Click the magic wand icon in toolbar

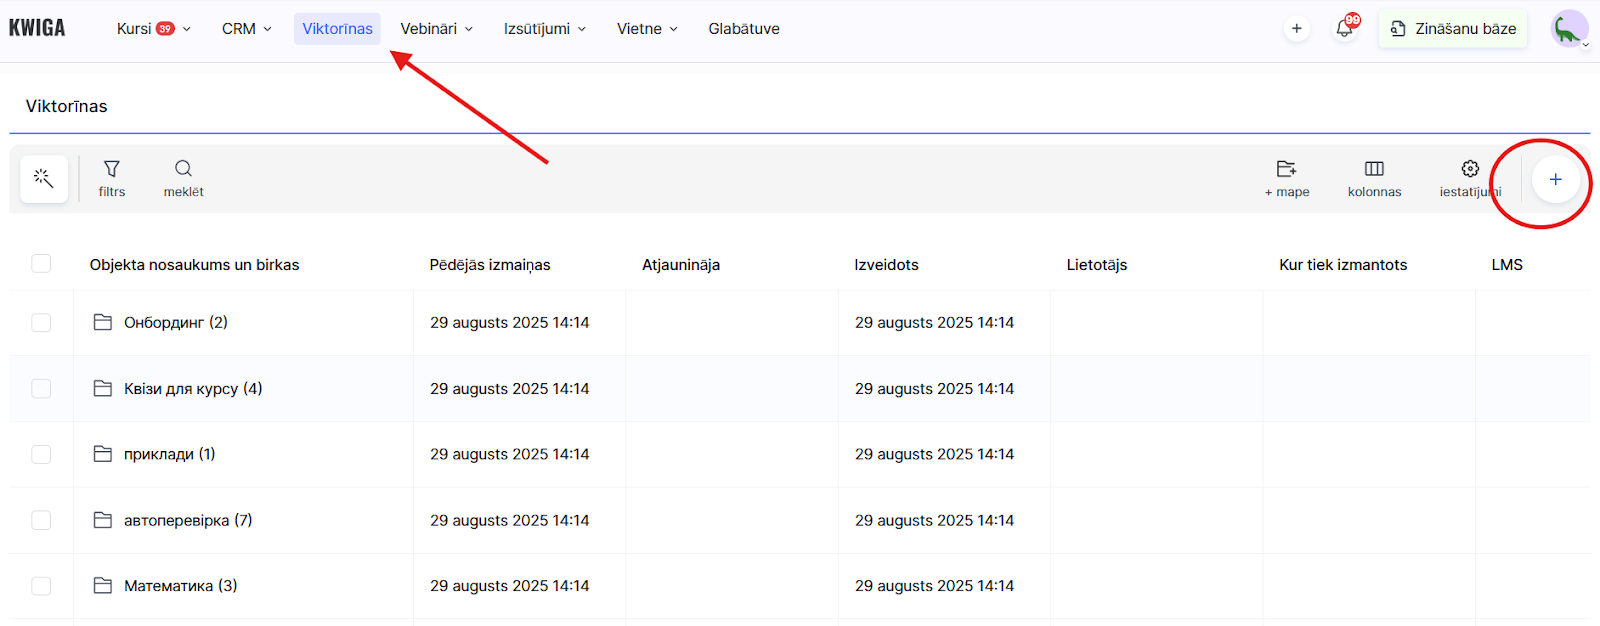(x=43, y=179)
